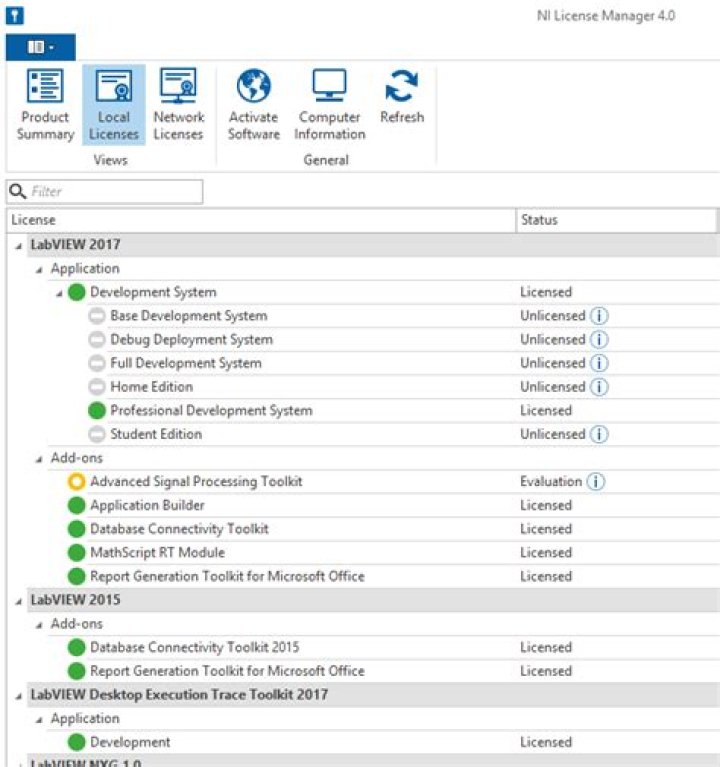Viewport: 720px width, 767px height.
Task: Select the Application Builder add-on
Action: coord(147,505)
